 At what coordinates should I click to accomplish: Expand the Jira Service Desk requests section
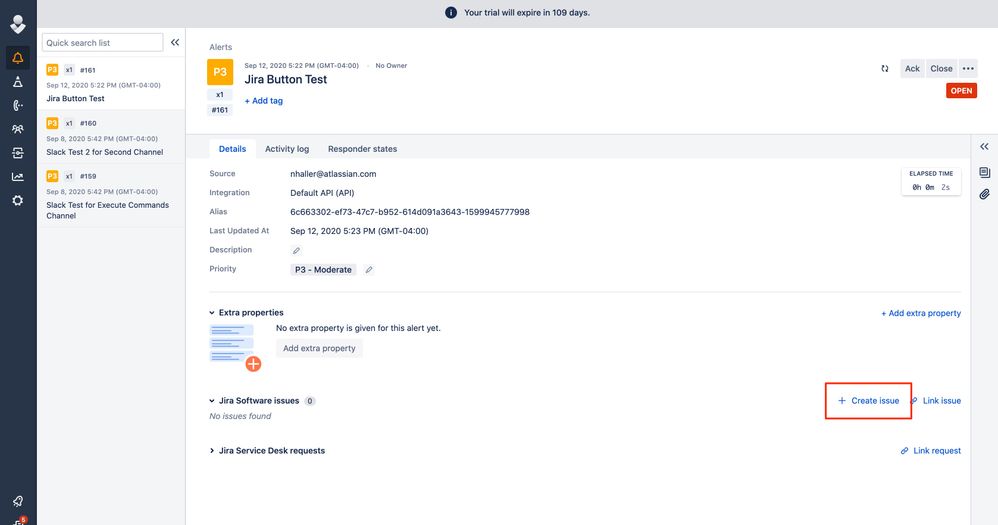click(x=212, y=451)
